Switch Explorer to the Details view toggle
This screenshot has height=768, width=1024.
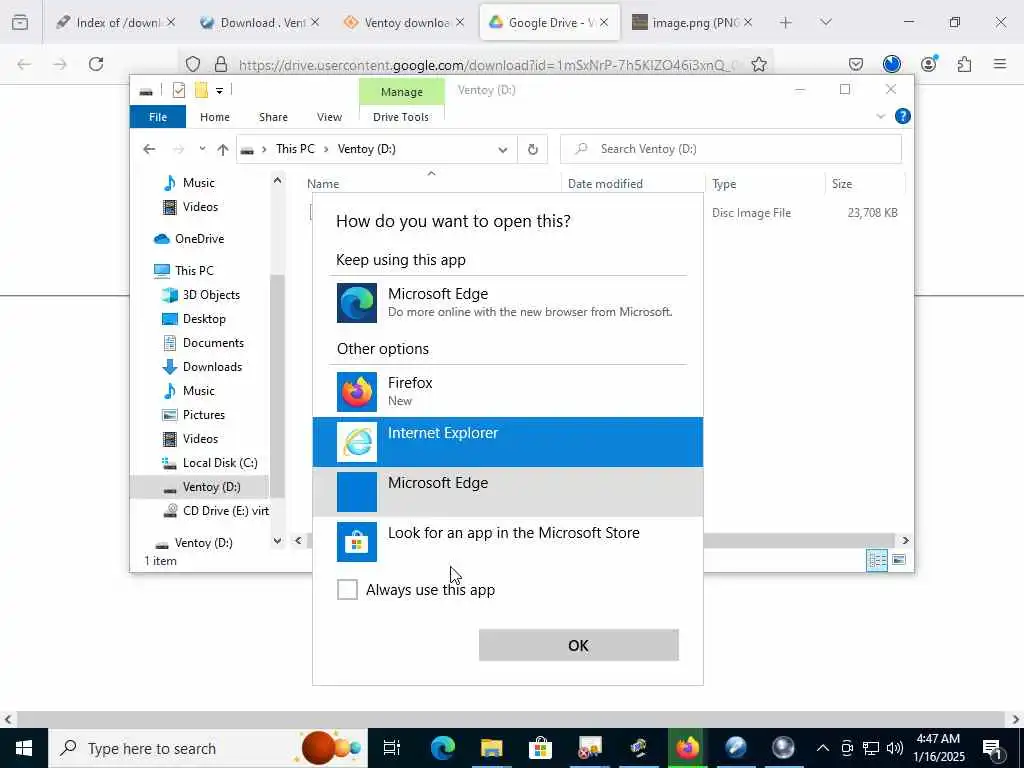pyautogui.click(x=877, y=560)
